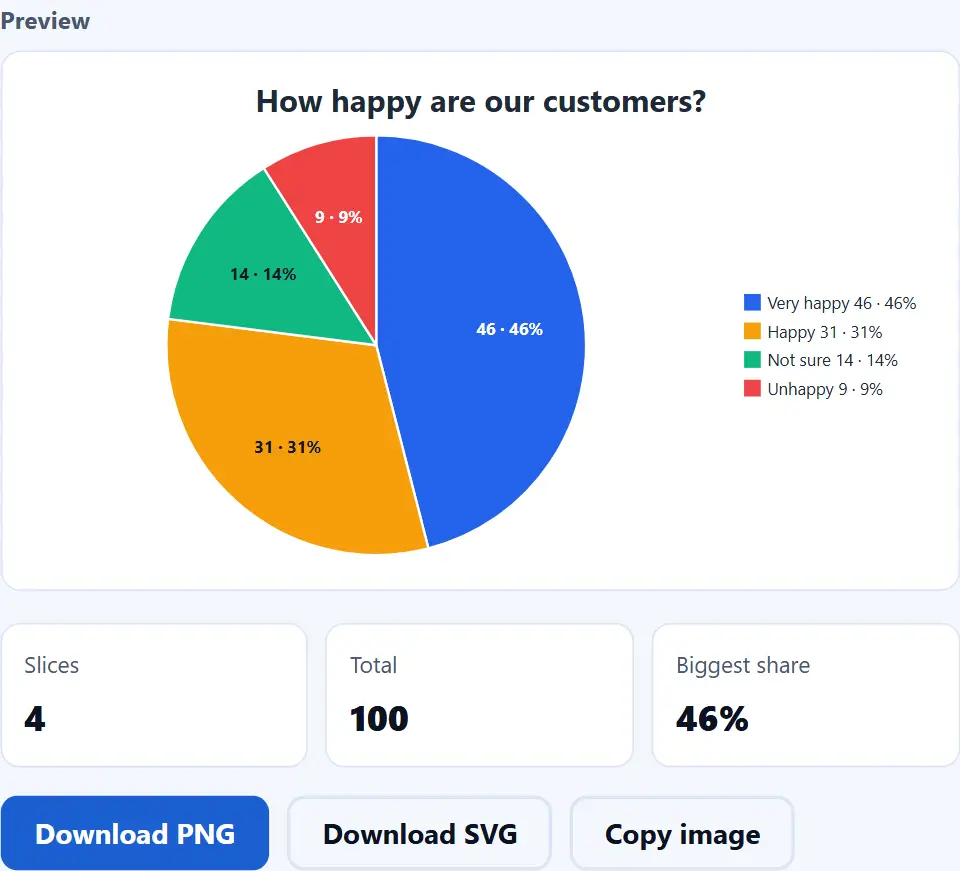Click the blue Very happy legend swatch
This screenshot has height=871, width=960.
point(752,302)
